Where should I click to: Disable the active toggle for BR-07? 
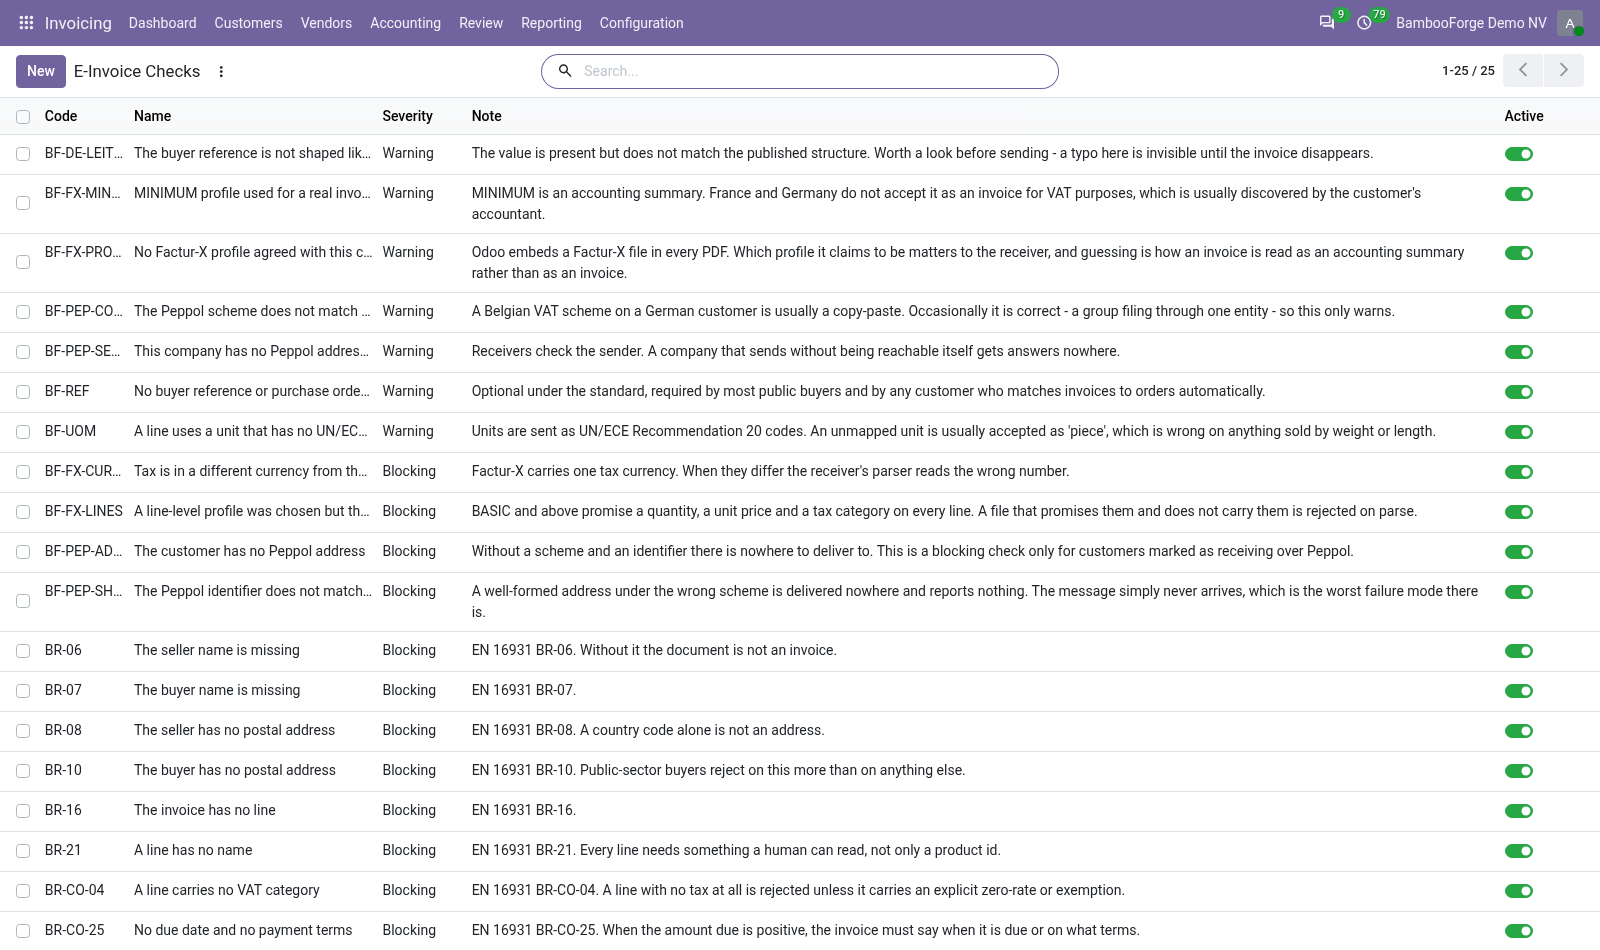[x=1518, y=691]
